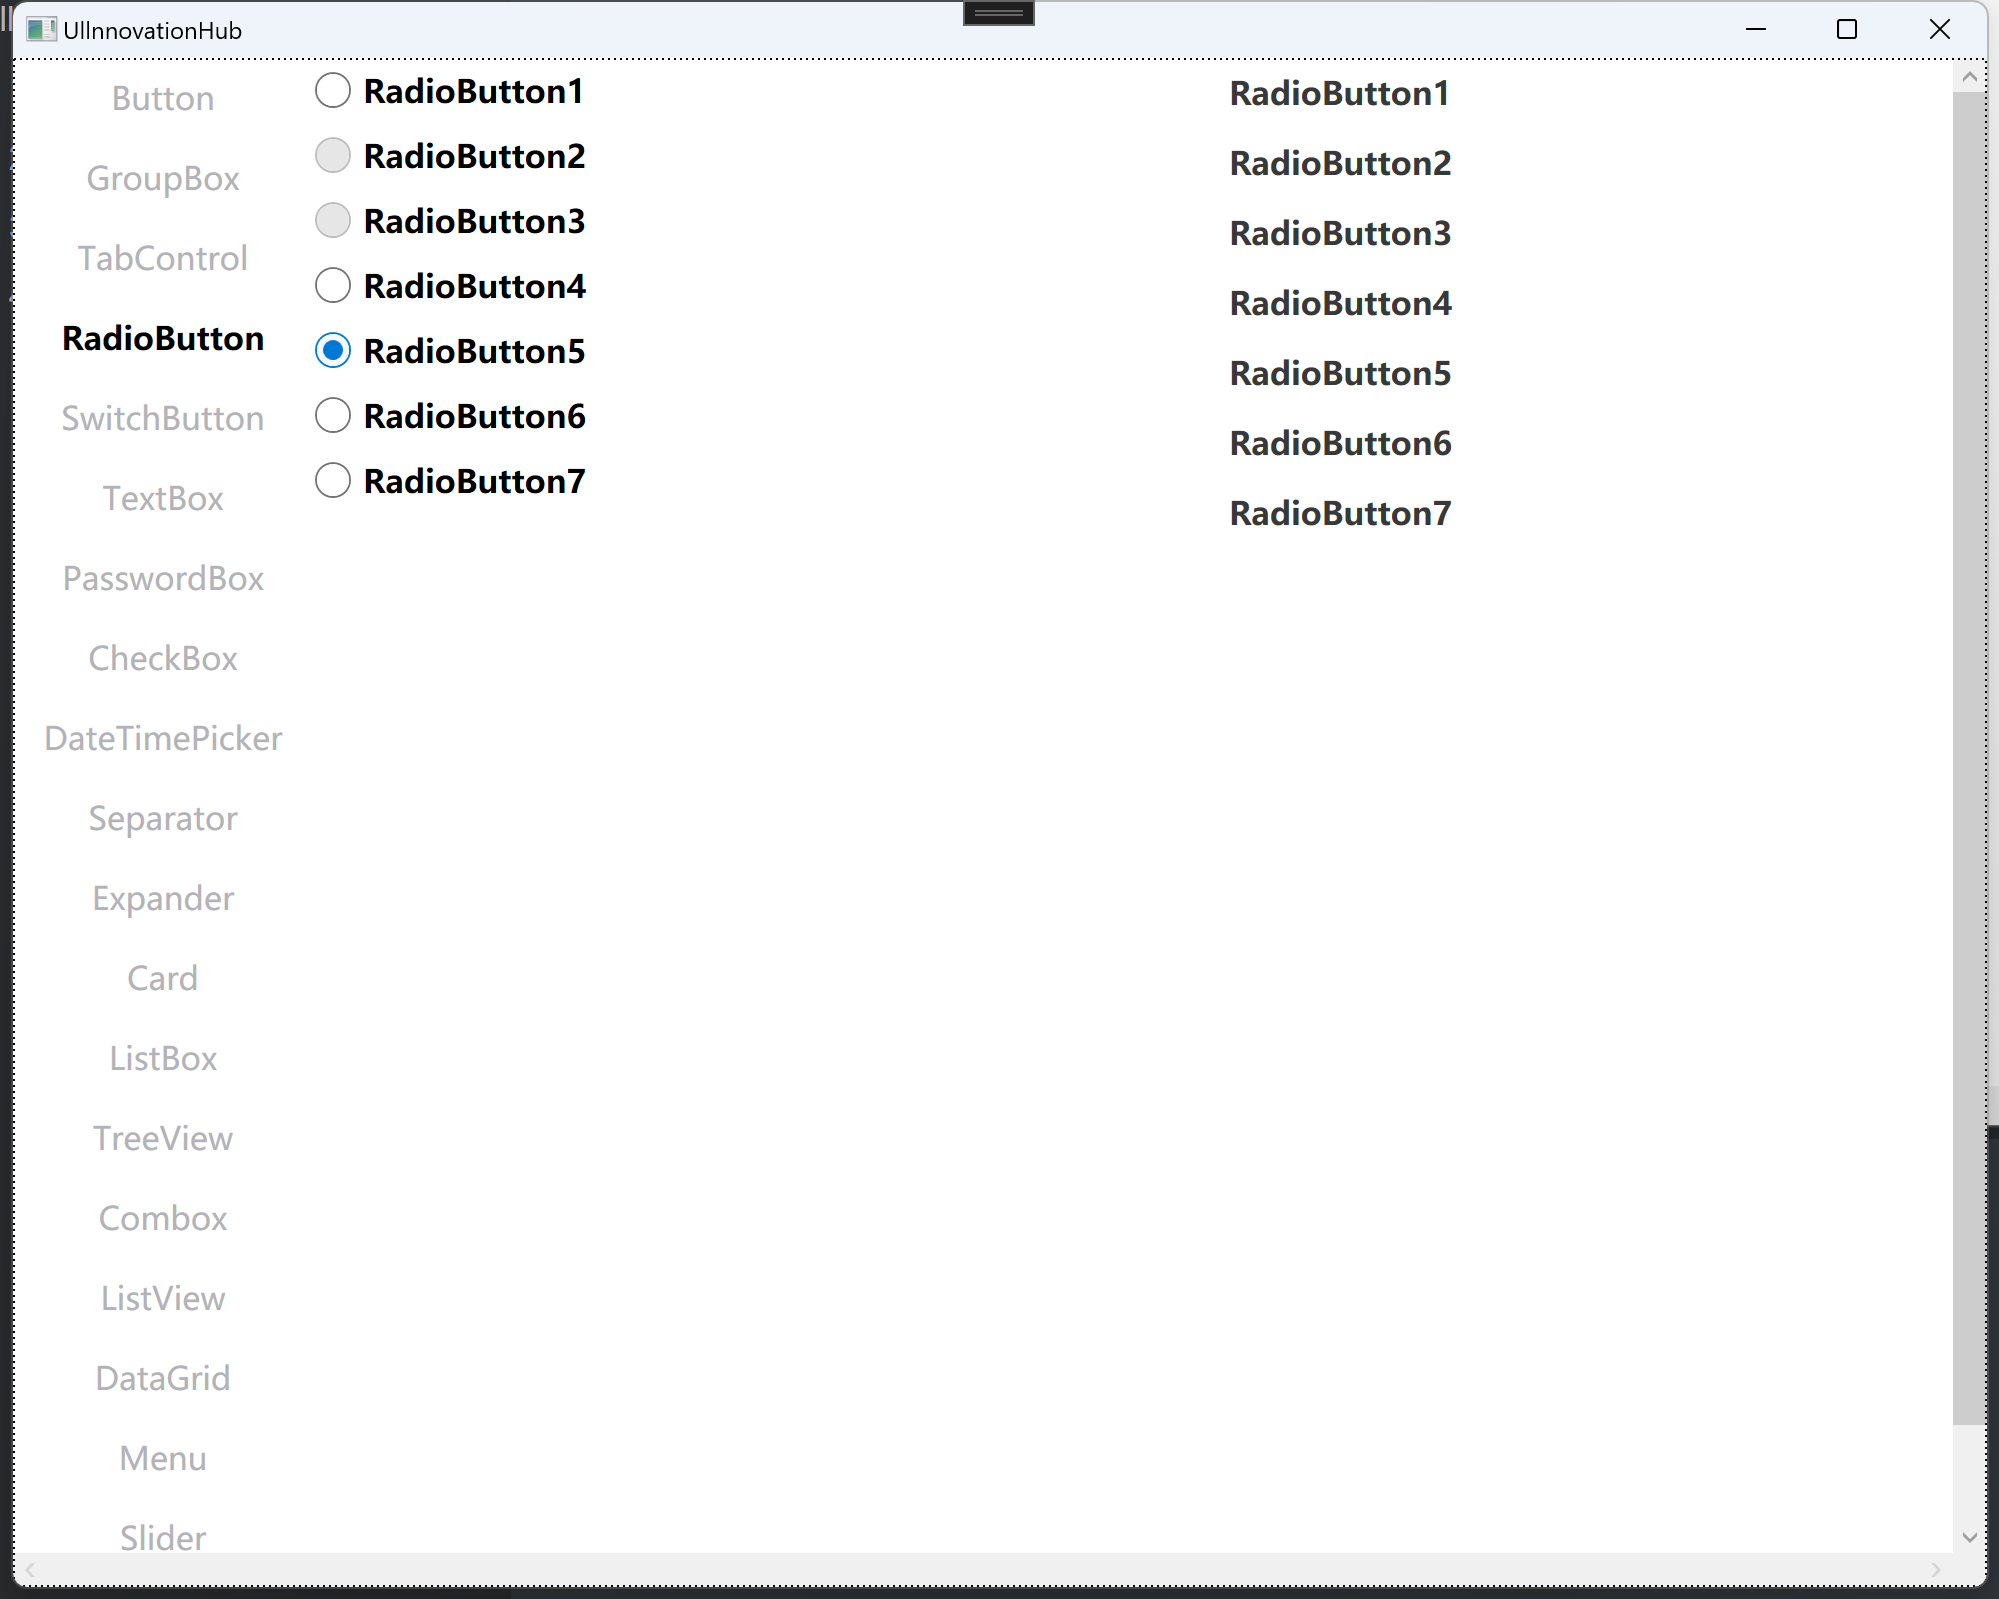Choose the RadioButton4 radio option
The width and height of the screenshot is (1999, 1599).
(450, 286)
